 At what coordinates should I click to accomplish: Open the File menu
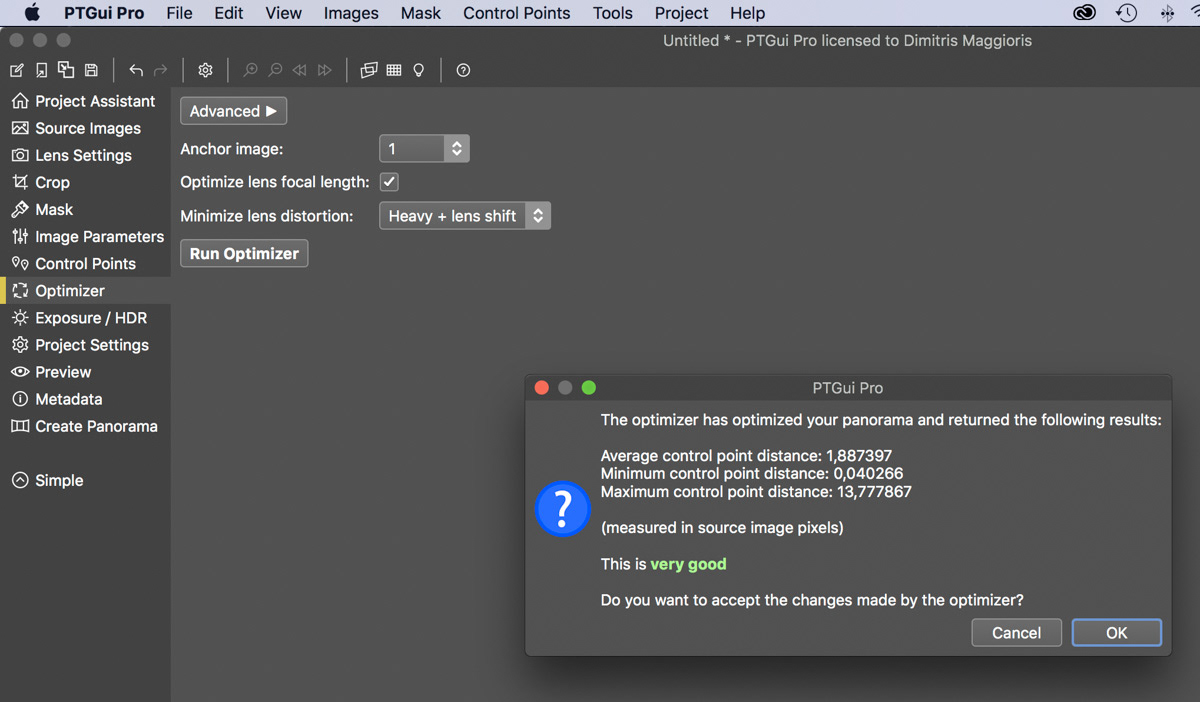tap(179, 13)
